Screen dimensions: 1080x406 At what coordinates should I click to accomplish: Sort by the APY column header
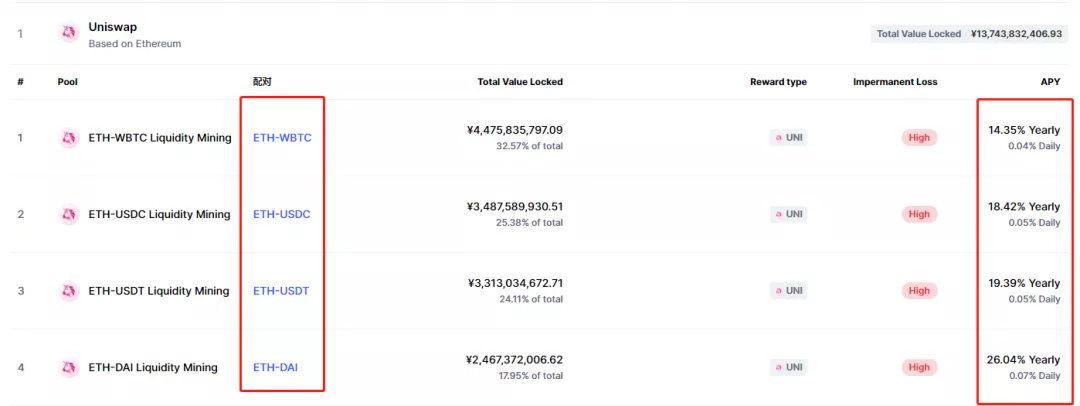[1050, 81]
